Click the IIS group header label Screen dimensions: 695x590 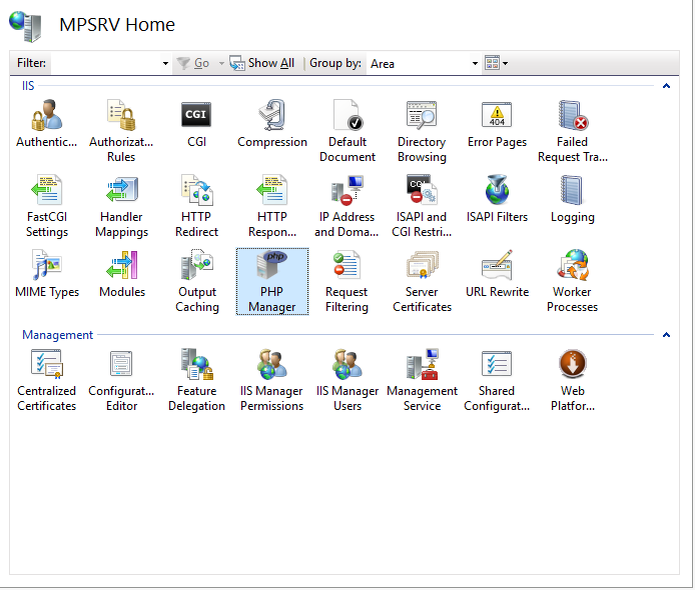28,86
